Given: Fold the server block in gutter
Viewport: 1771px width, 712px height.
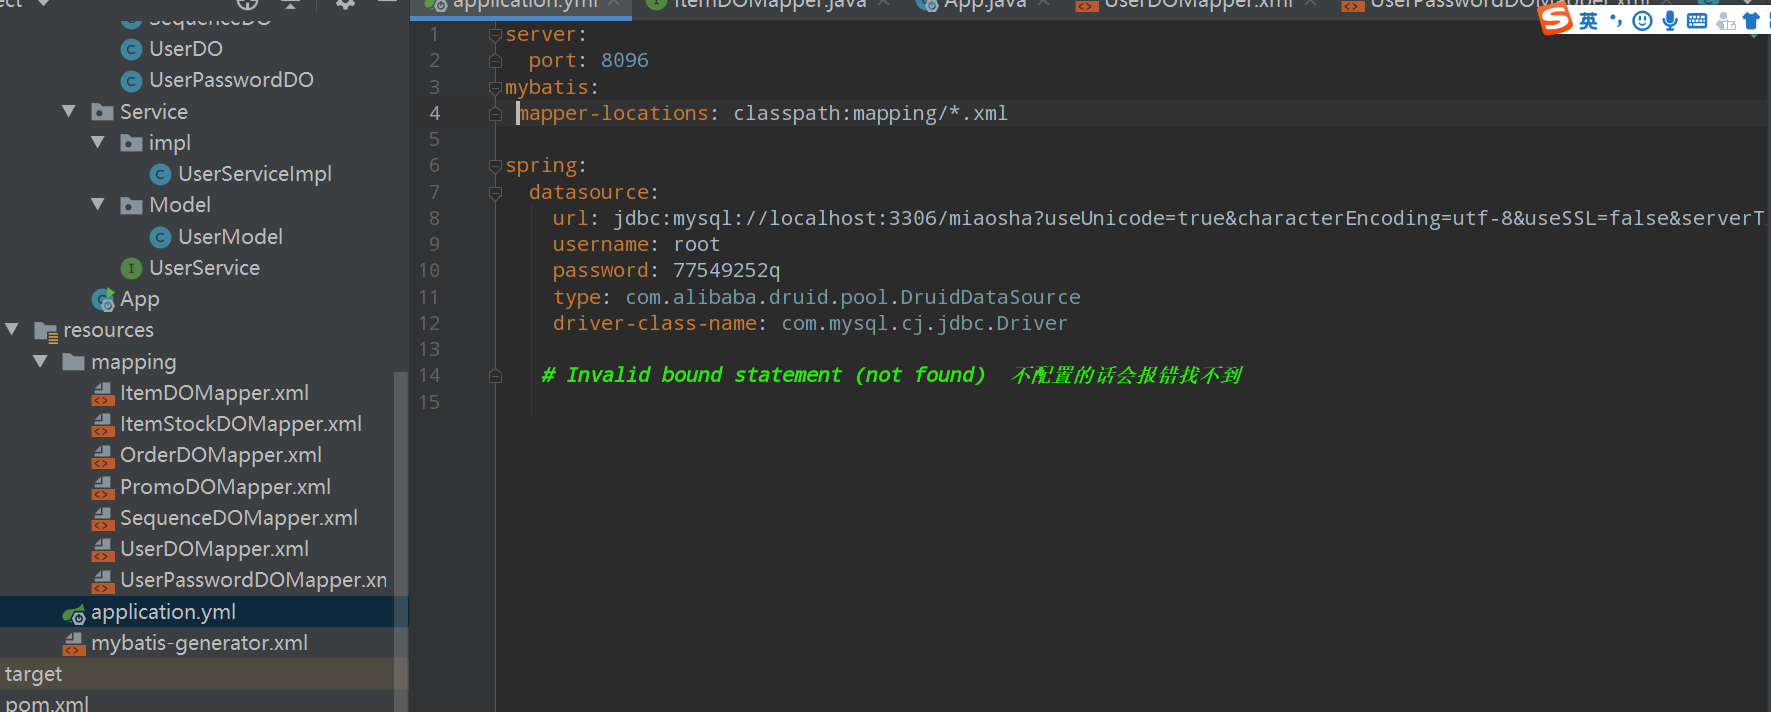Looking at the screenshot, I should point(495,35).
